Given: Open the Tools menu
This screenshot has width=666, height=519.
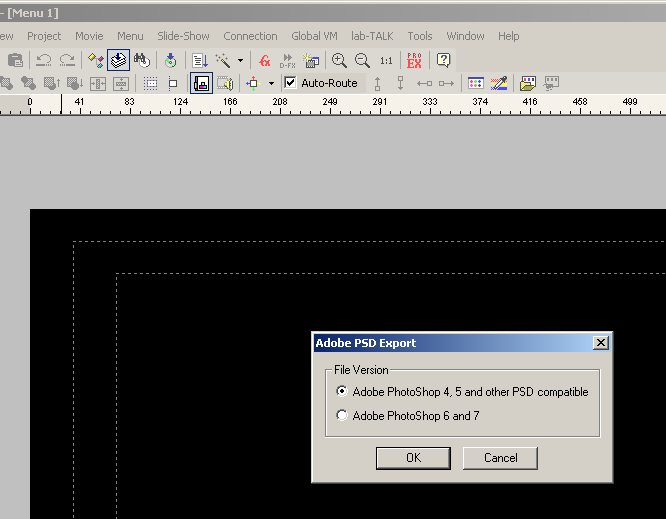Looking at the screenshot, I should pyautogui.click(x=420, y=36).
